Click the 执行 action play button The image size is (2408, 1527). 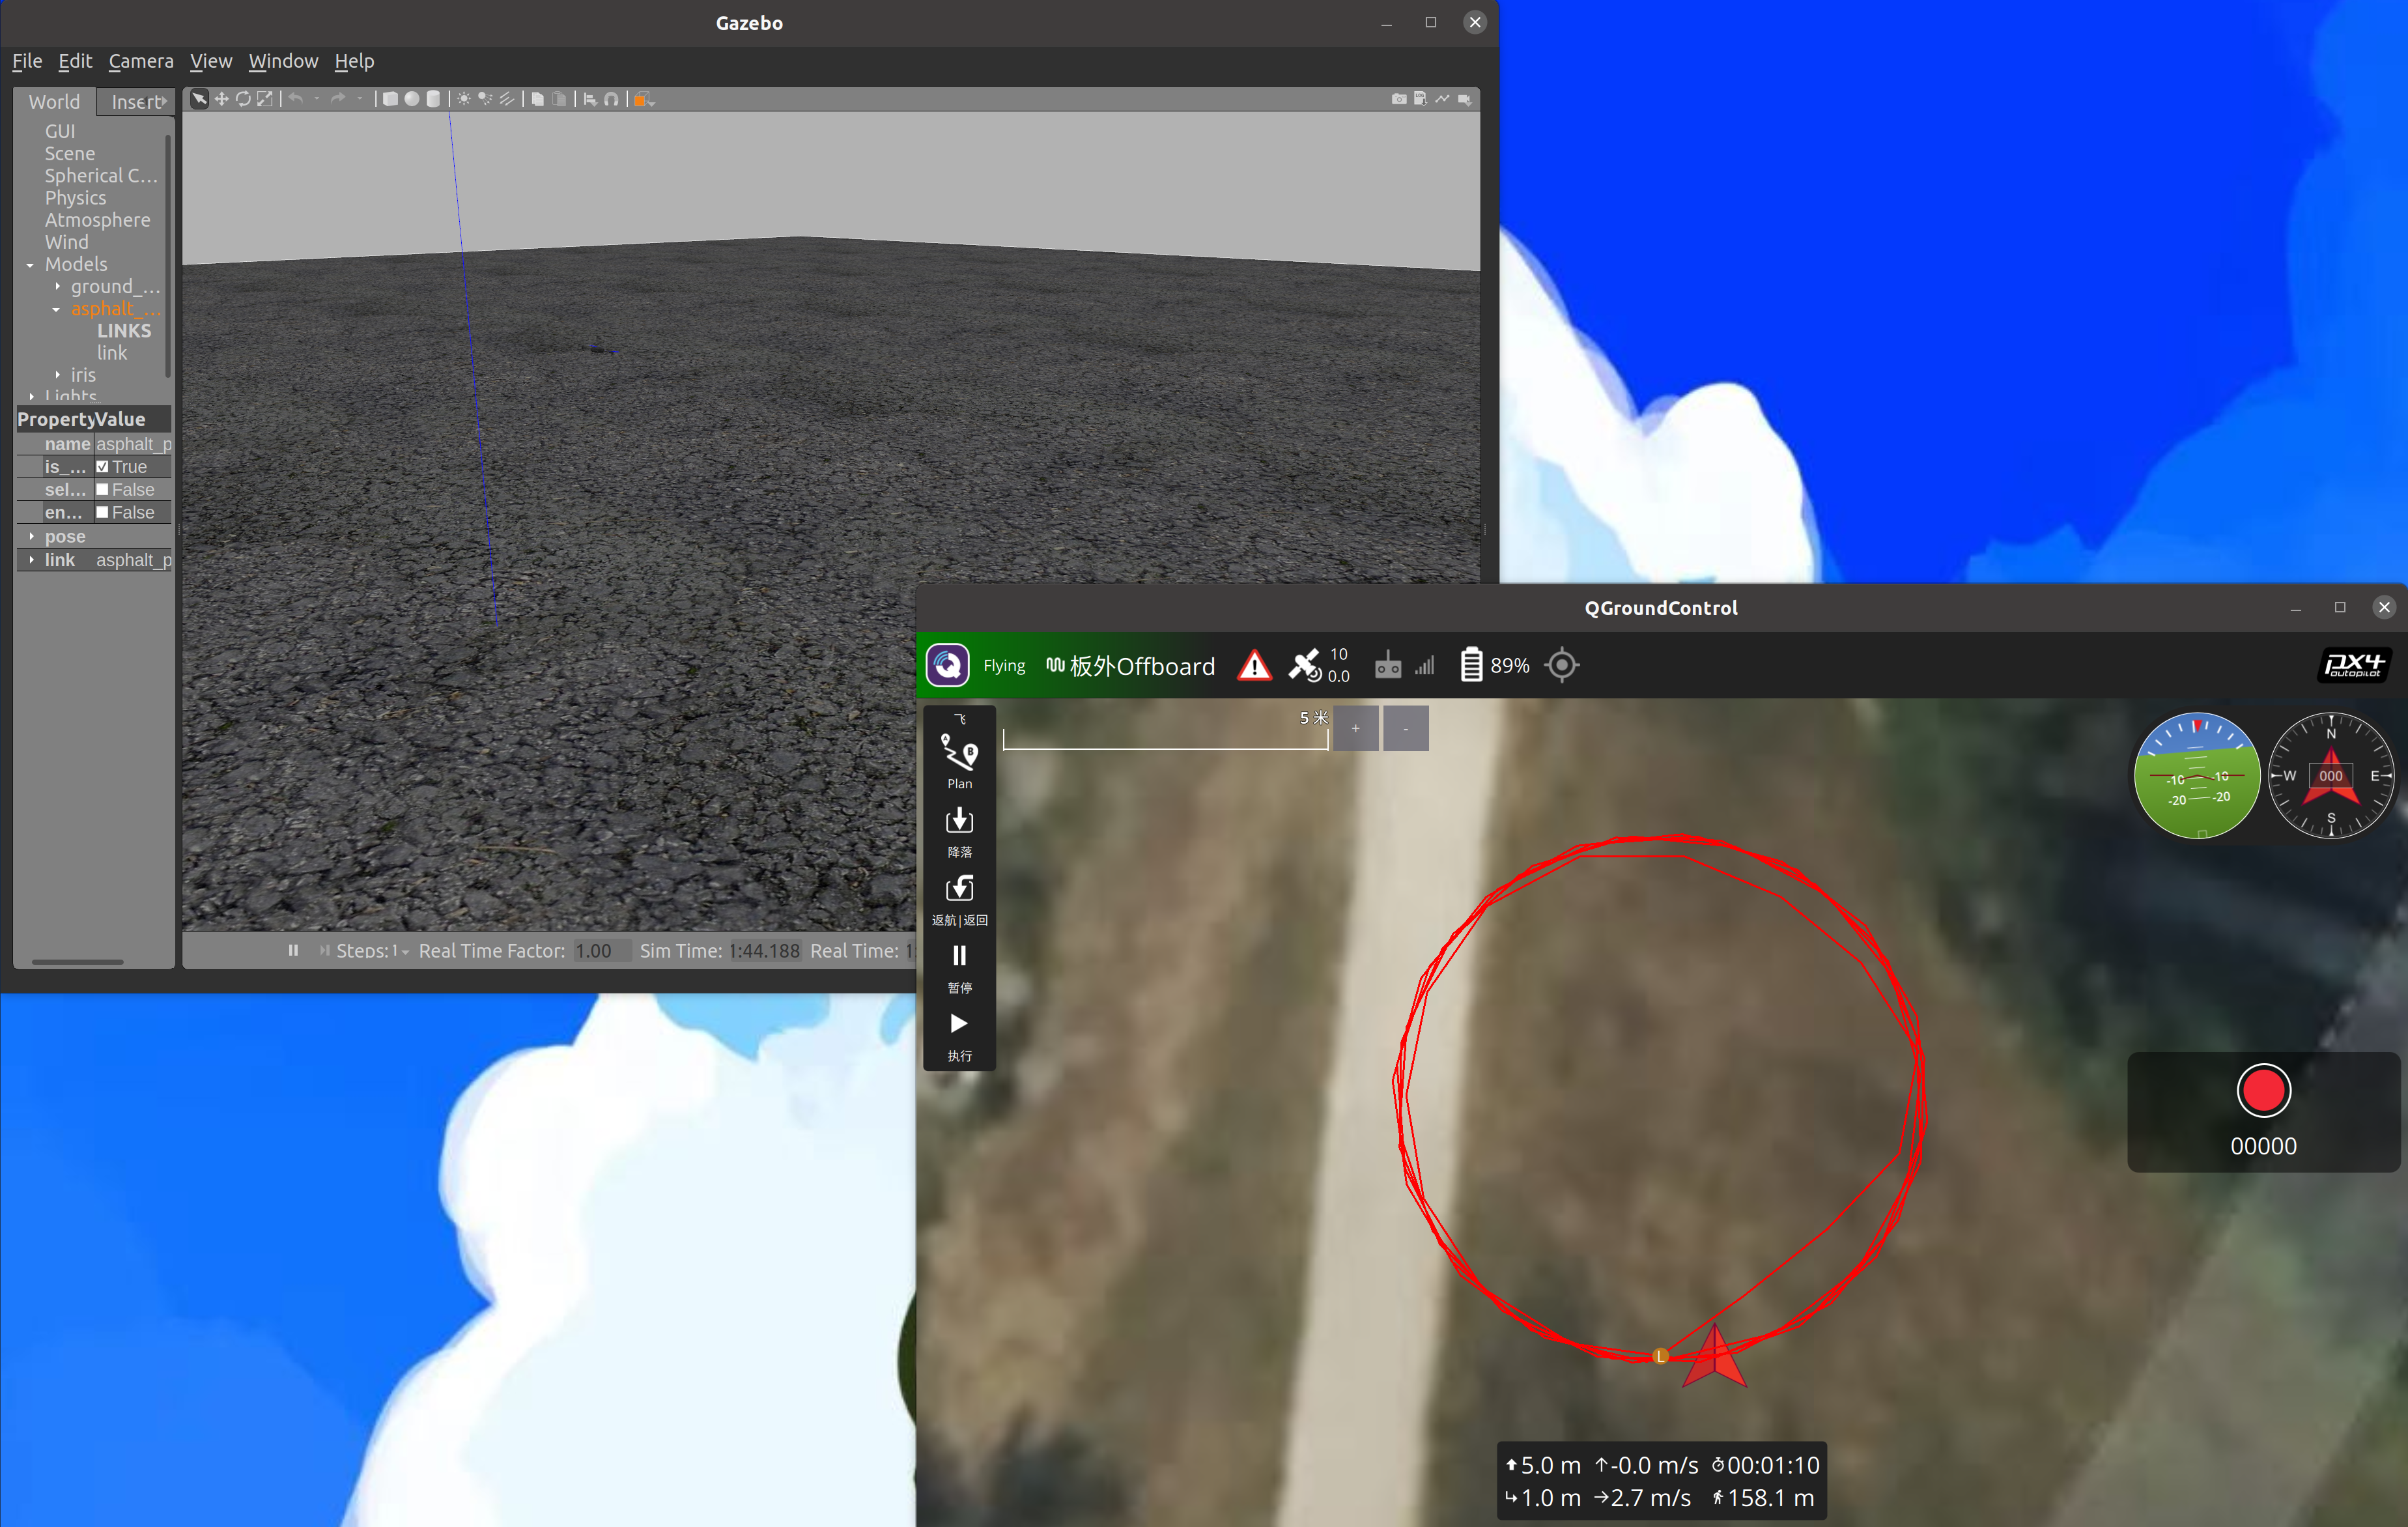coord(959,1036)
